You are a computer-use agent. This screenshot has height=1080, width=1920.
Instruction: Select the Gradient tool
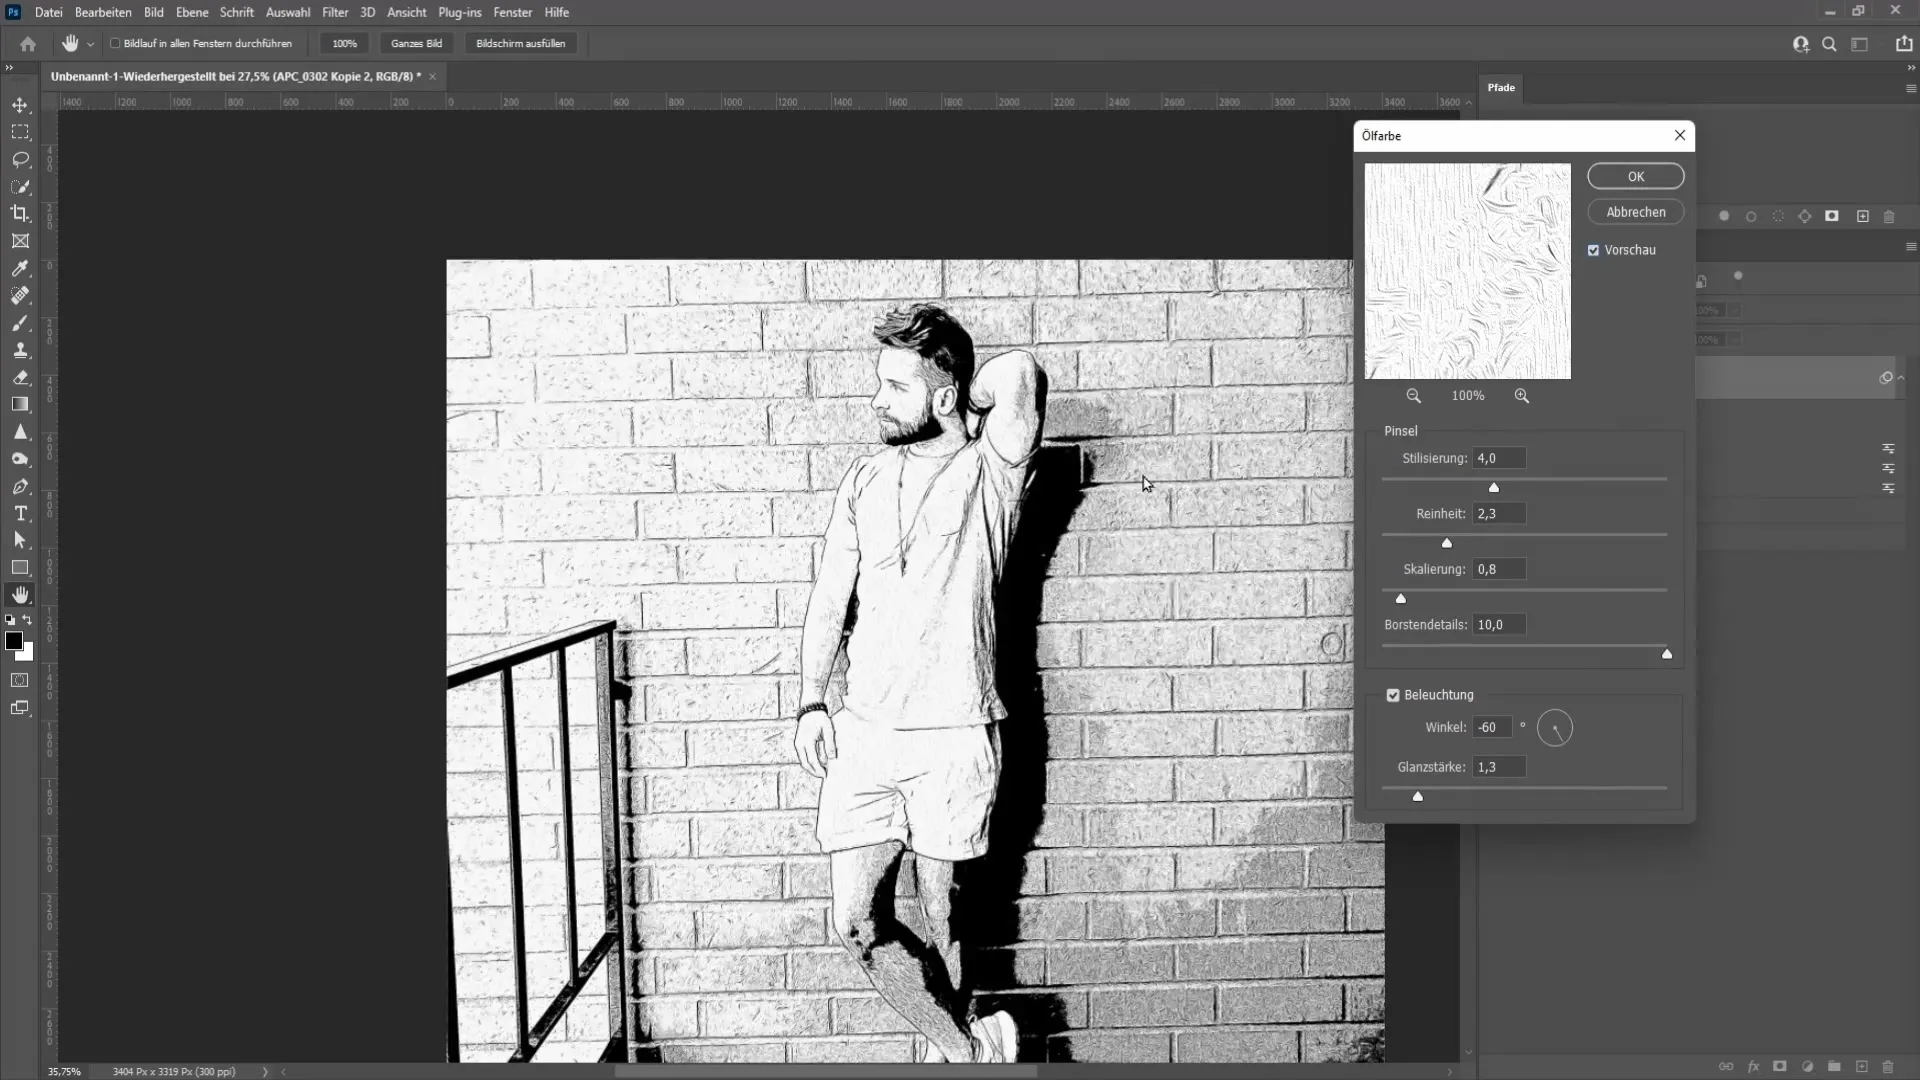pos(20,405)
